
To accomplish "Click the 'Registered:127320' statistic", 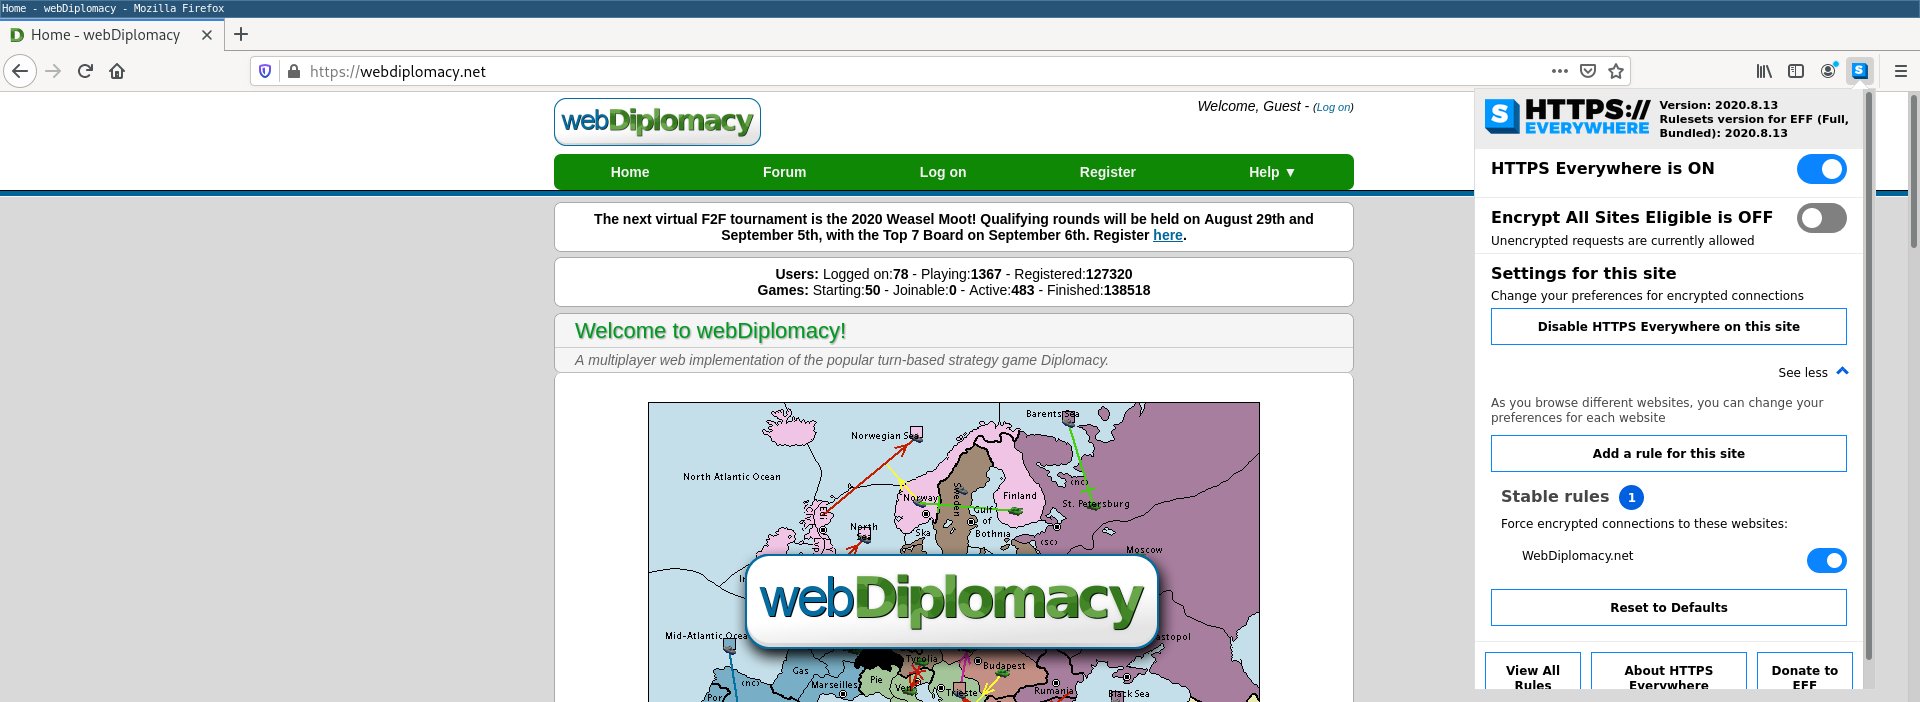I will 1073,274.
